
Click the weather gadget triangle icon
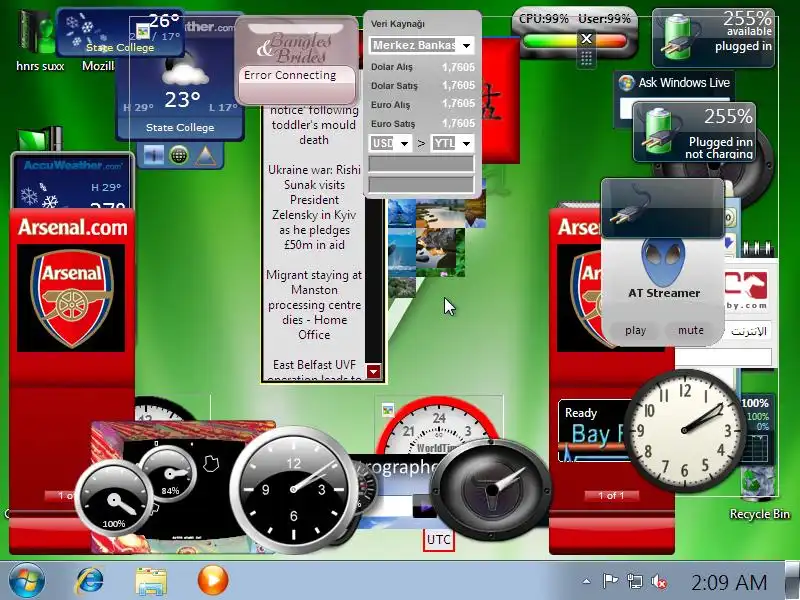click(x=206, y=156)
